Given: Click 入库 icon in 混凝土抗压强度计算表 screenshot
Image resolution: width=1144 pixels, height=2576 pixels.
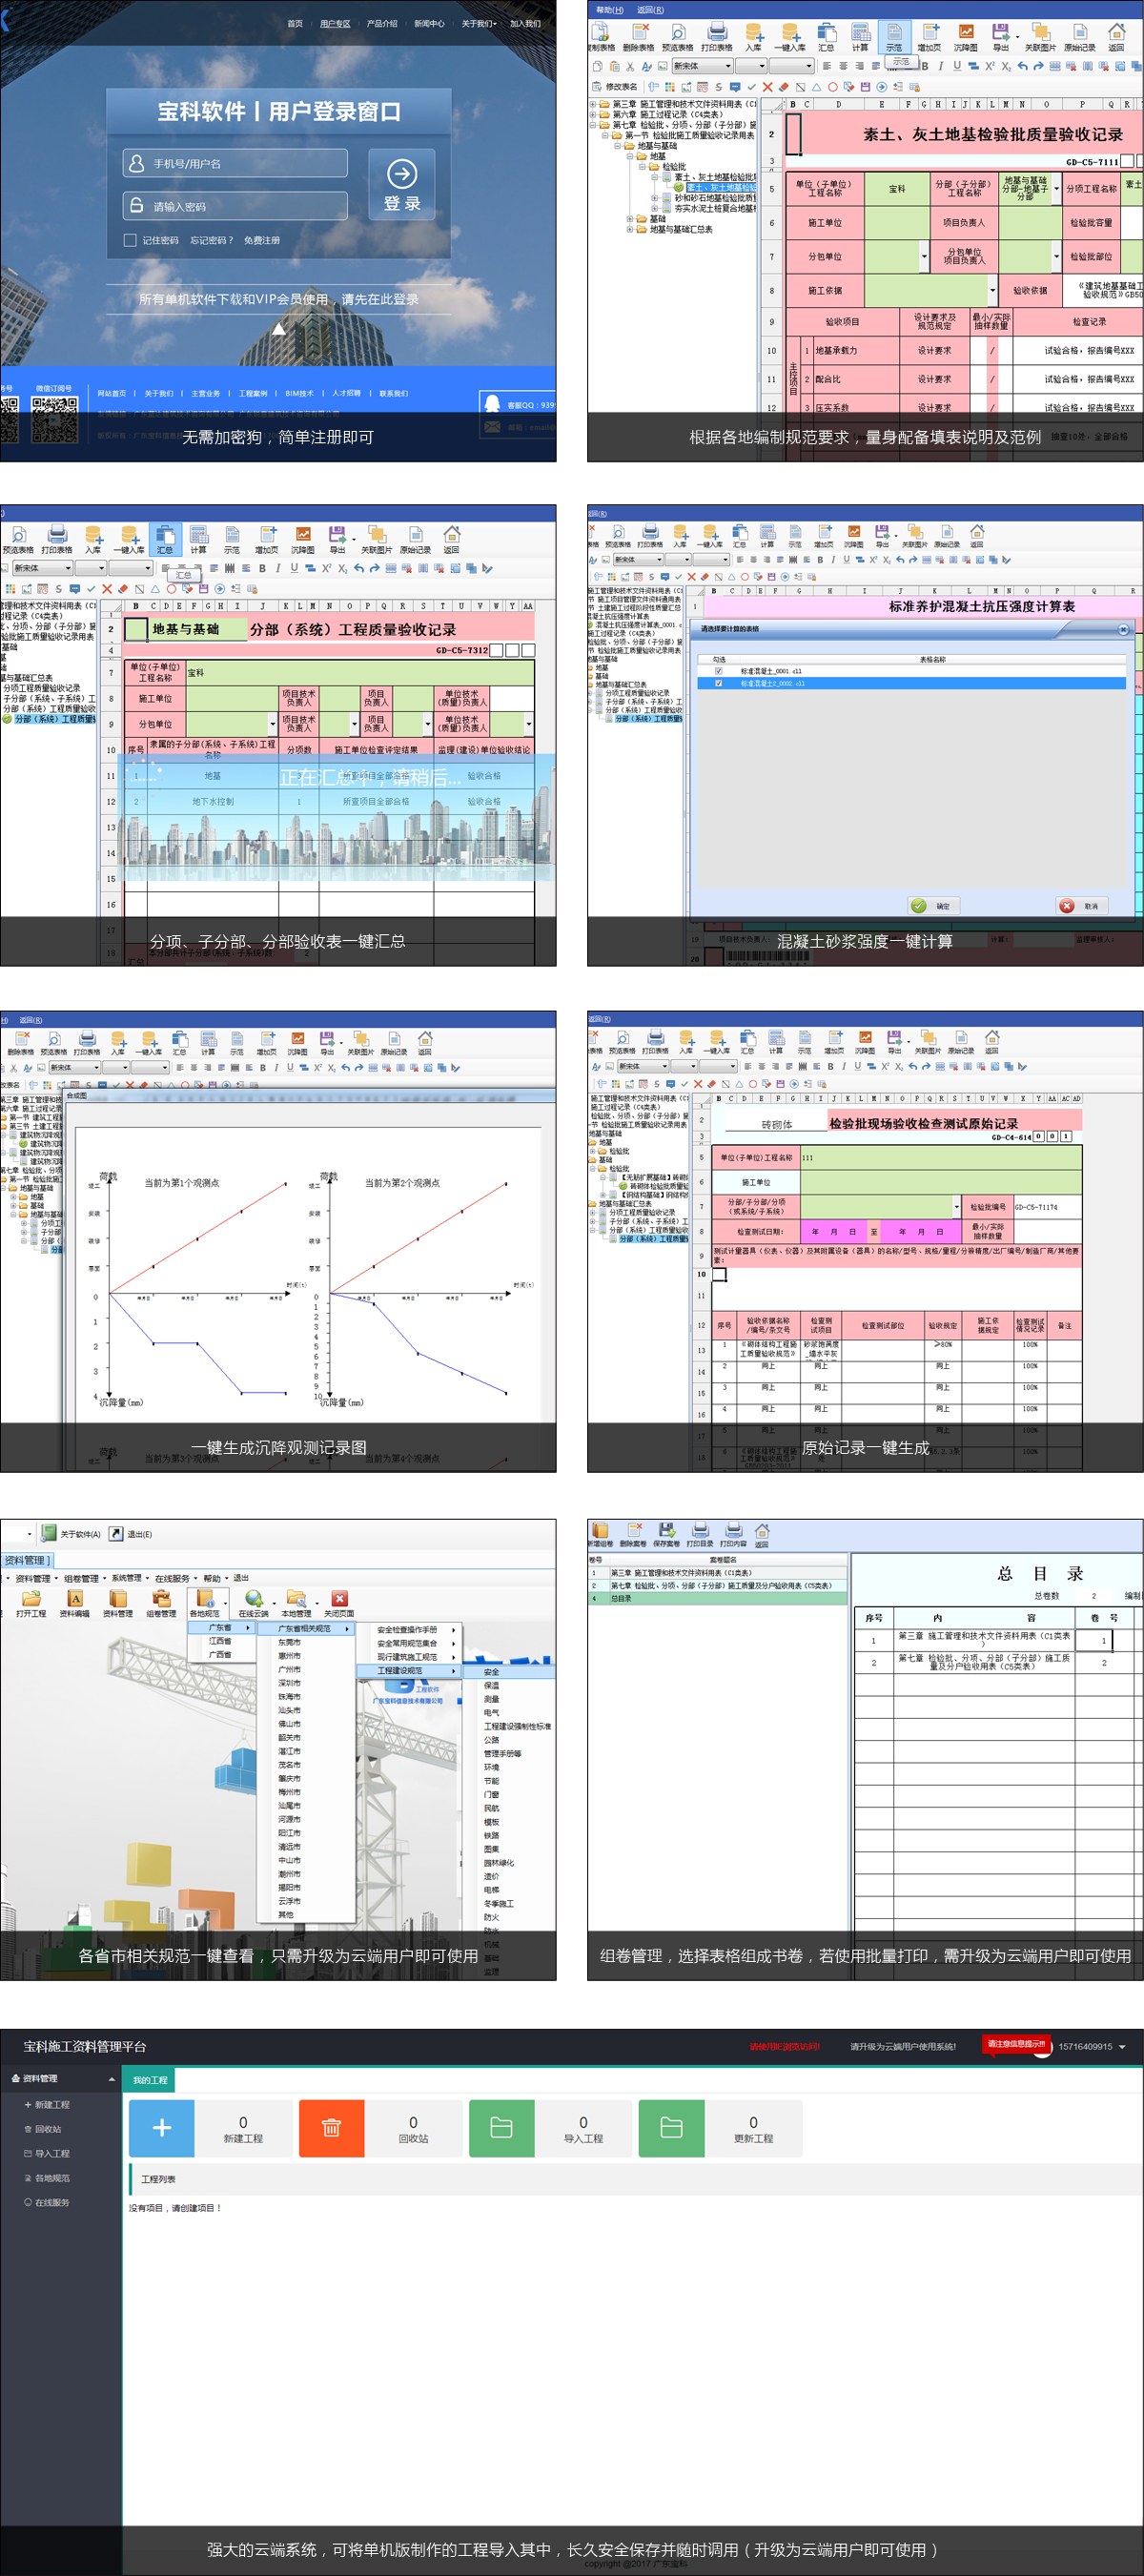Looking at the screenshot, I should point(680,537).
